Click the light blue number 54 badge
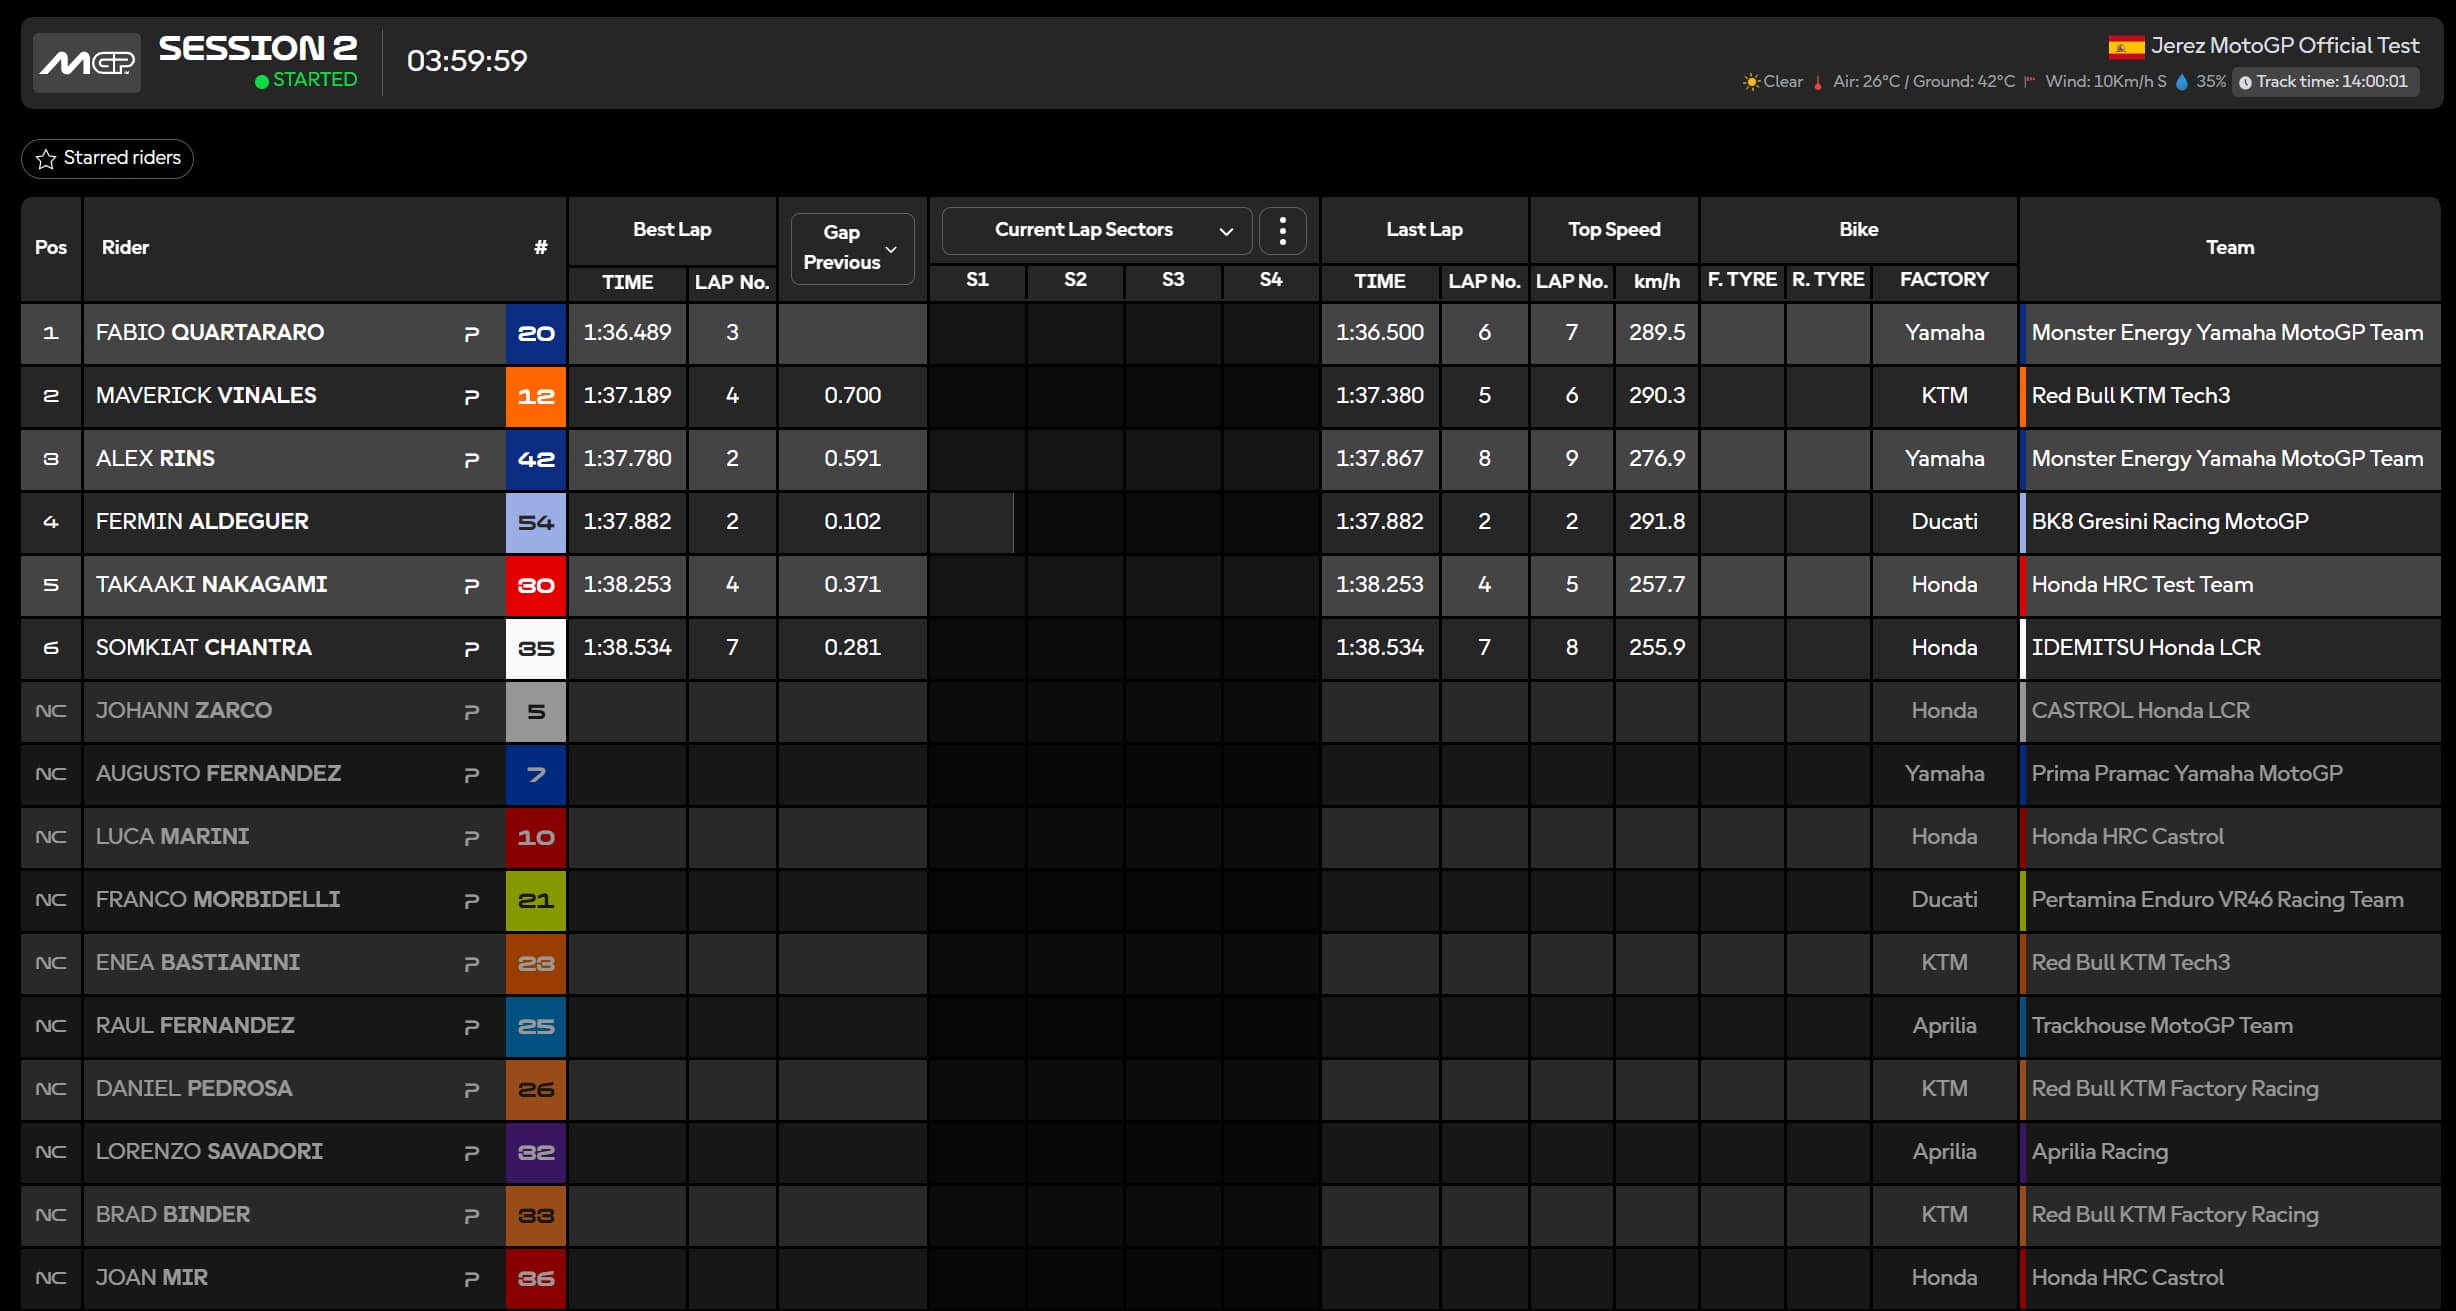2456x1311 pixels. (x=536, y=522)
